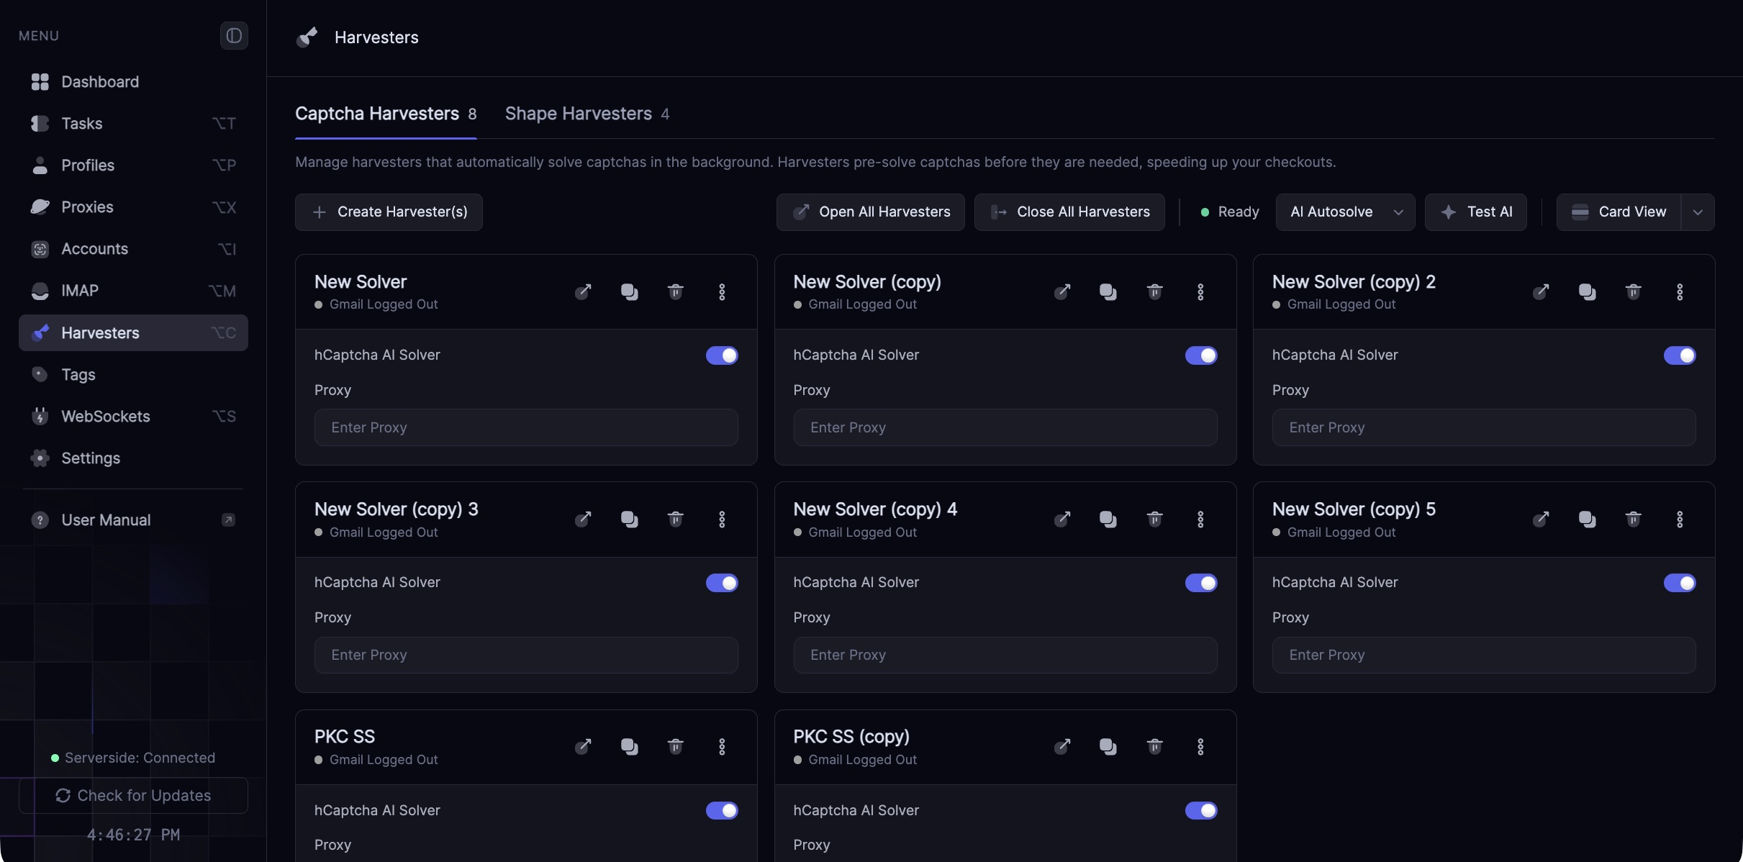Launch the New Solver (copy) 4 harvester
The width and height of the screenshot is (1743, 862).
[1062, 520]
